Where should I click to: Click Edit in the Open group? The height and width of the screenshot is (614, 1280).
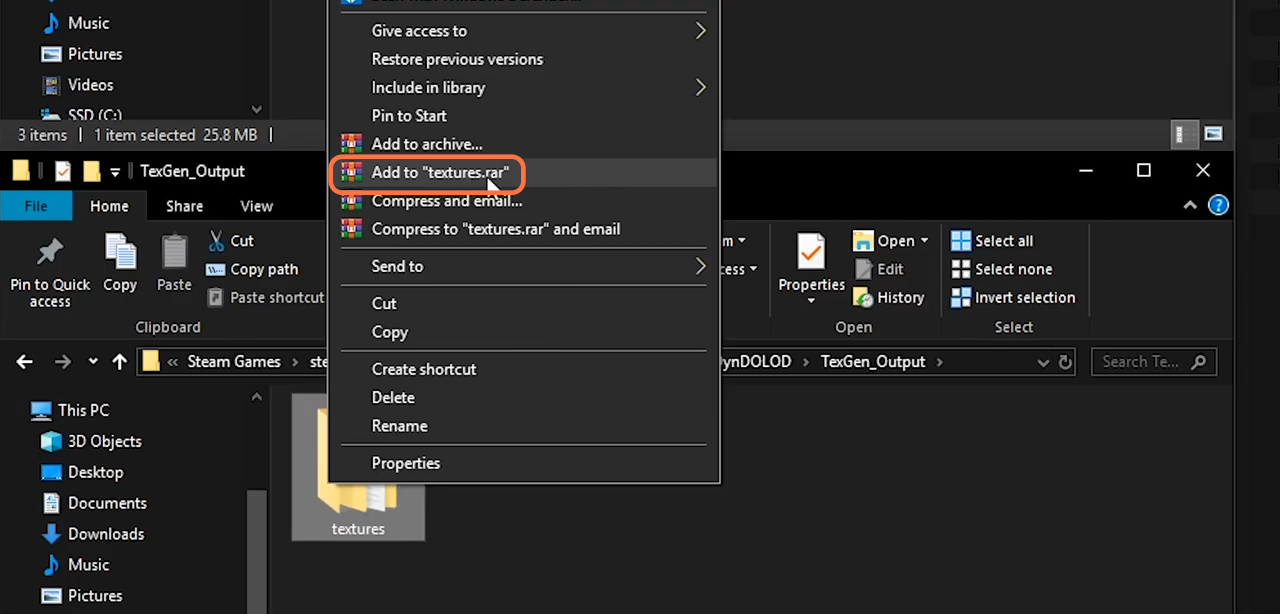[x=879, y=269]
